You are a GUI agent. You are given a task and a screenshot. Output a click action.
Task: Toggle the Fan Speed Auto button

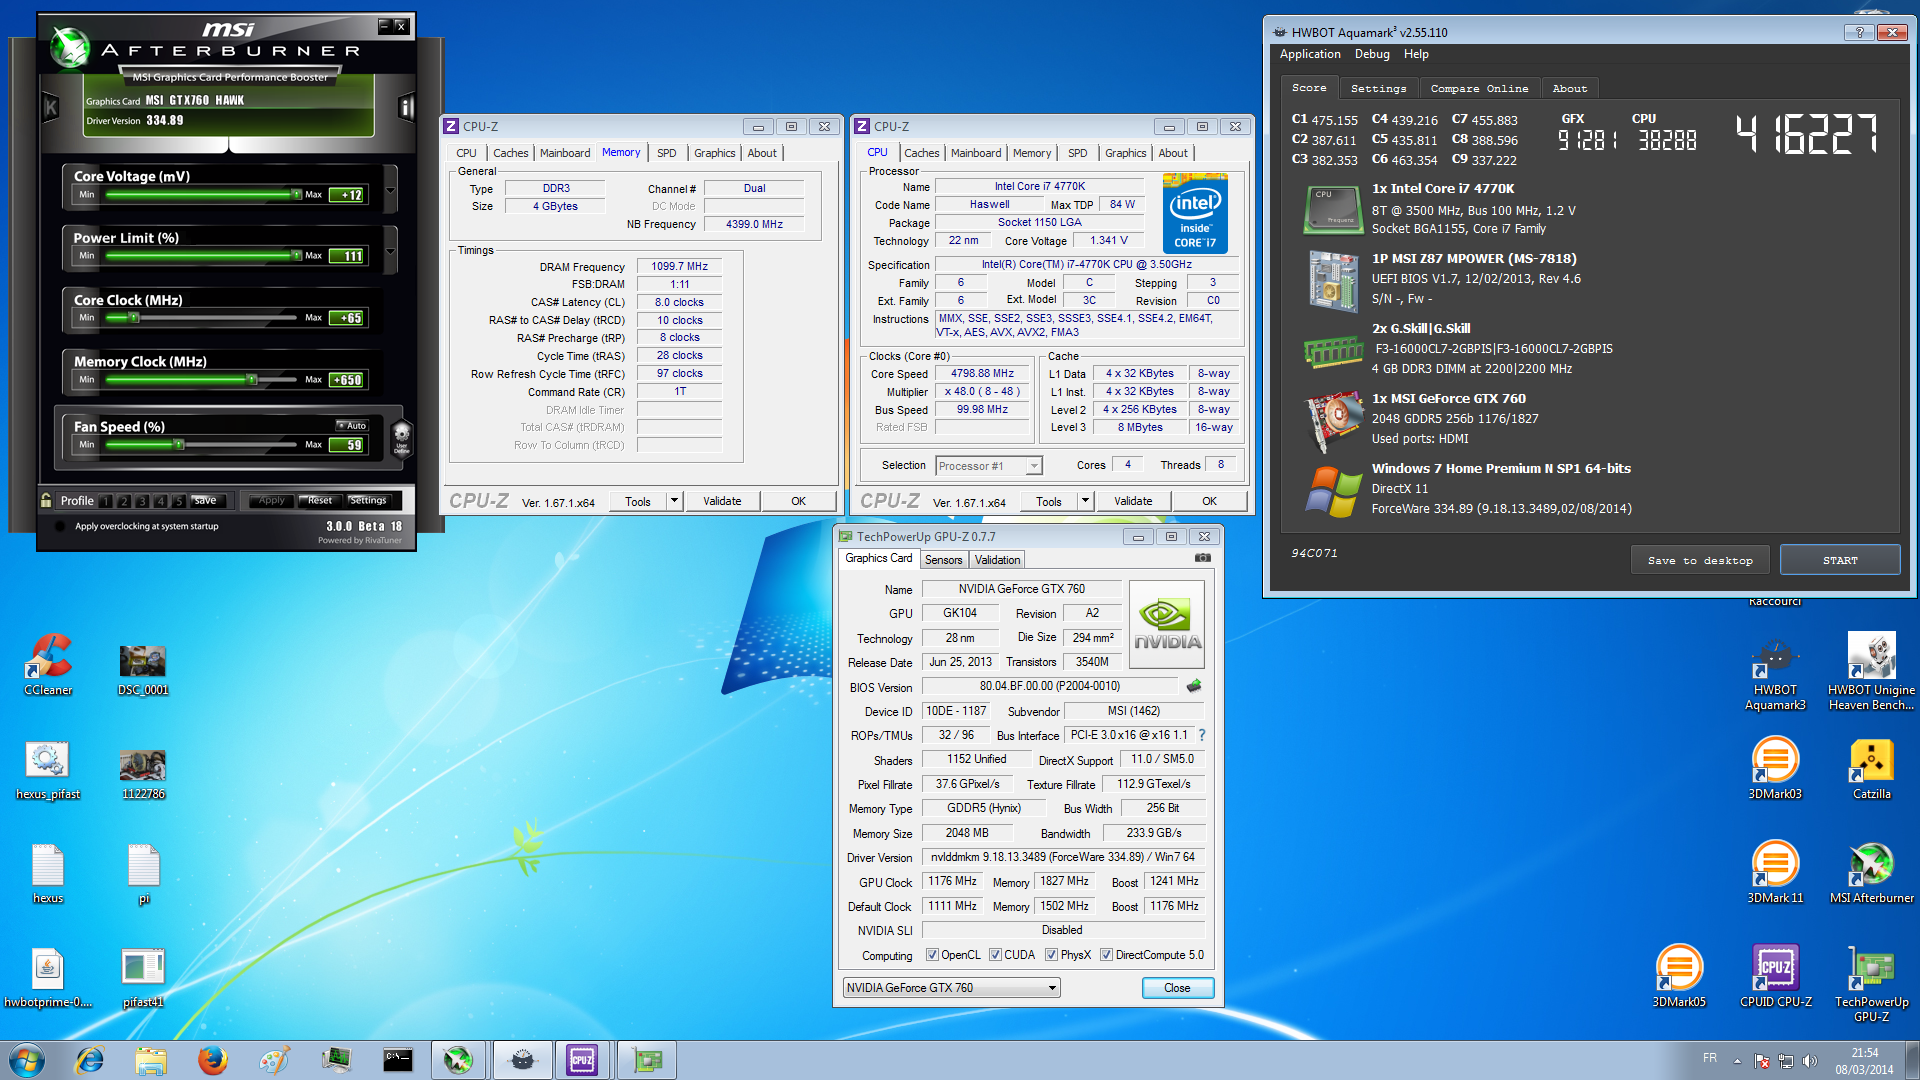point(352,425)
